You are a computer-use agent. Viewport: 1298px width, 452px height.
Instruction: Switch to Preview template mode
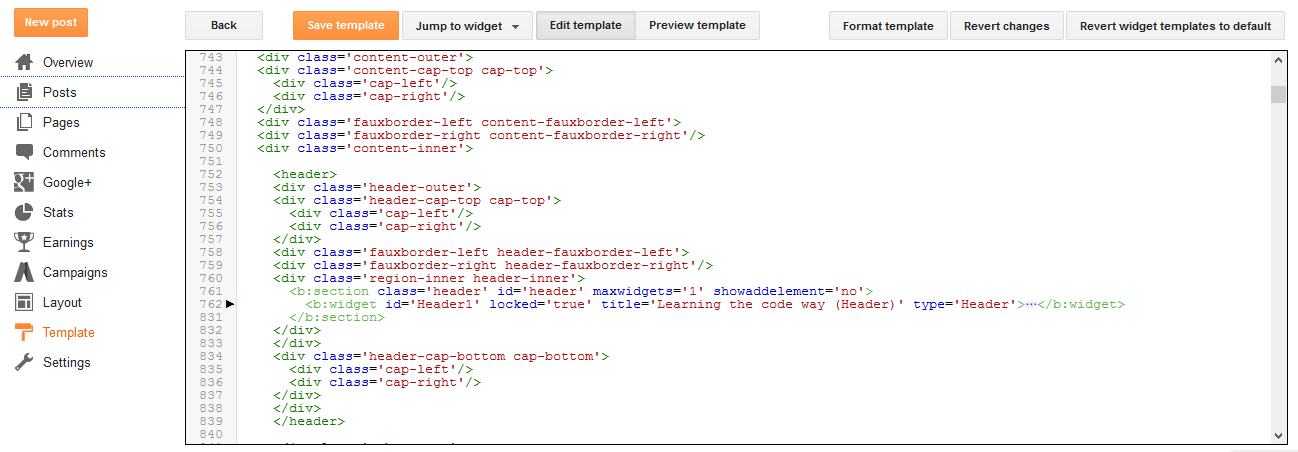[x=697, y=25]
